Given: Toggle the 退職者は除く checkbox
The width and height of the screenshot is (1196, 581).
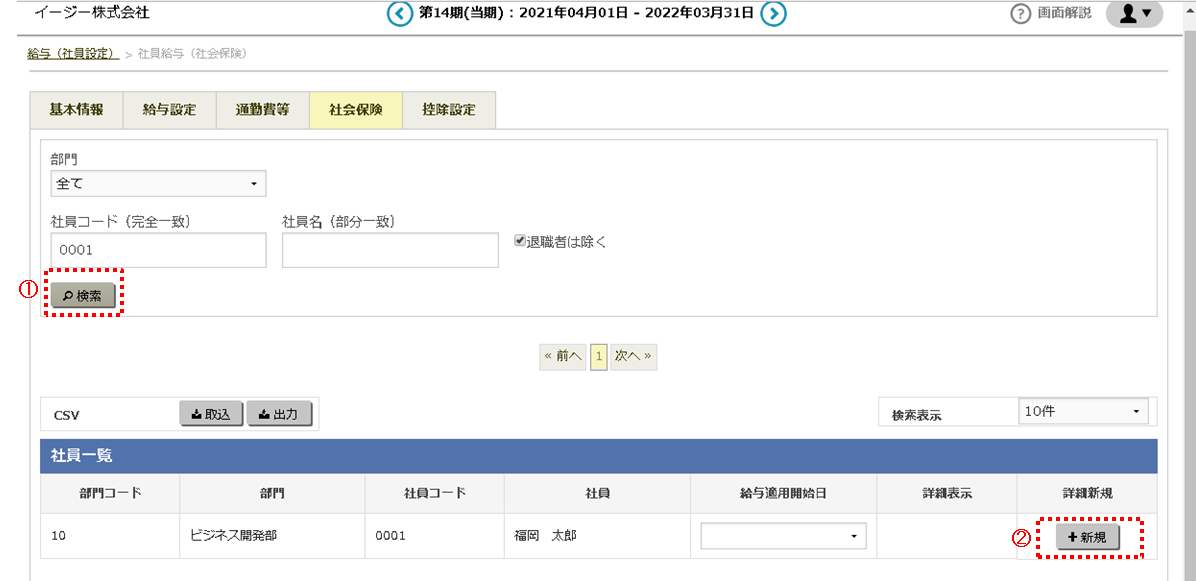Looking at the screenshot, I should (x=520, y=241).
